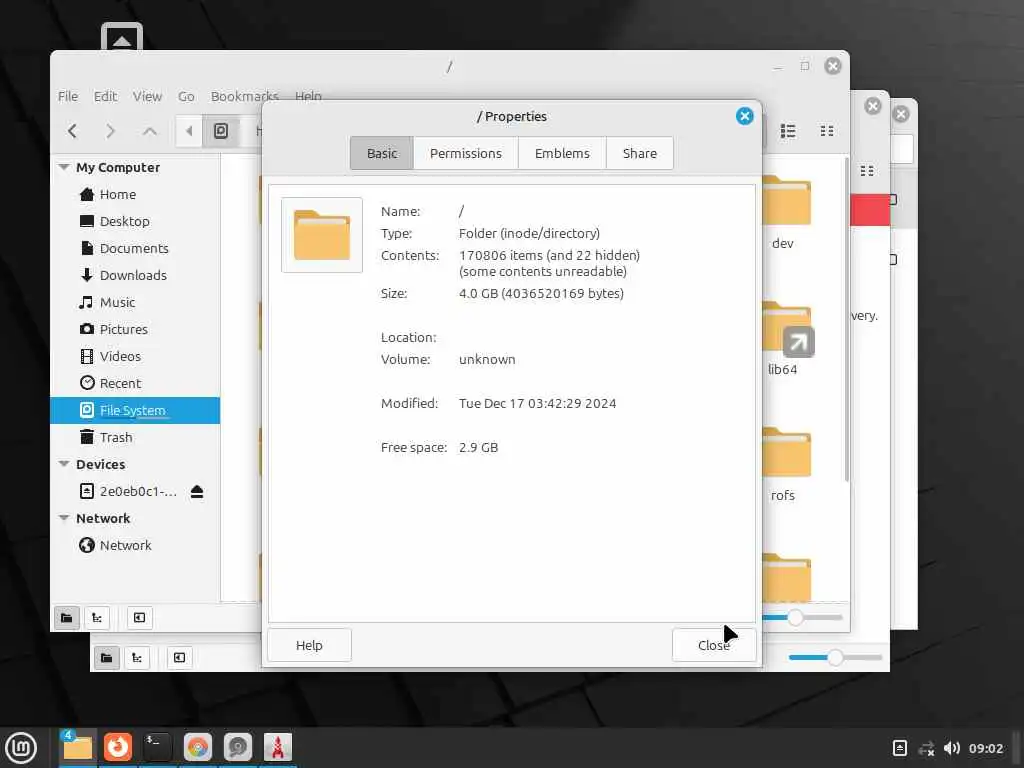Screen dimensions: 1024x768
Task: Go up to parent folder arrow
Action: point(150,131)
